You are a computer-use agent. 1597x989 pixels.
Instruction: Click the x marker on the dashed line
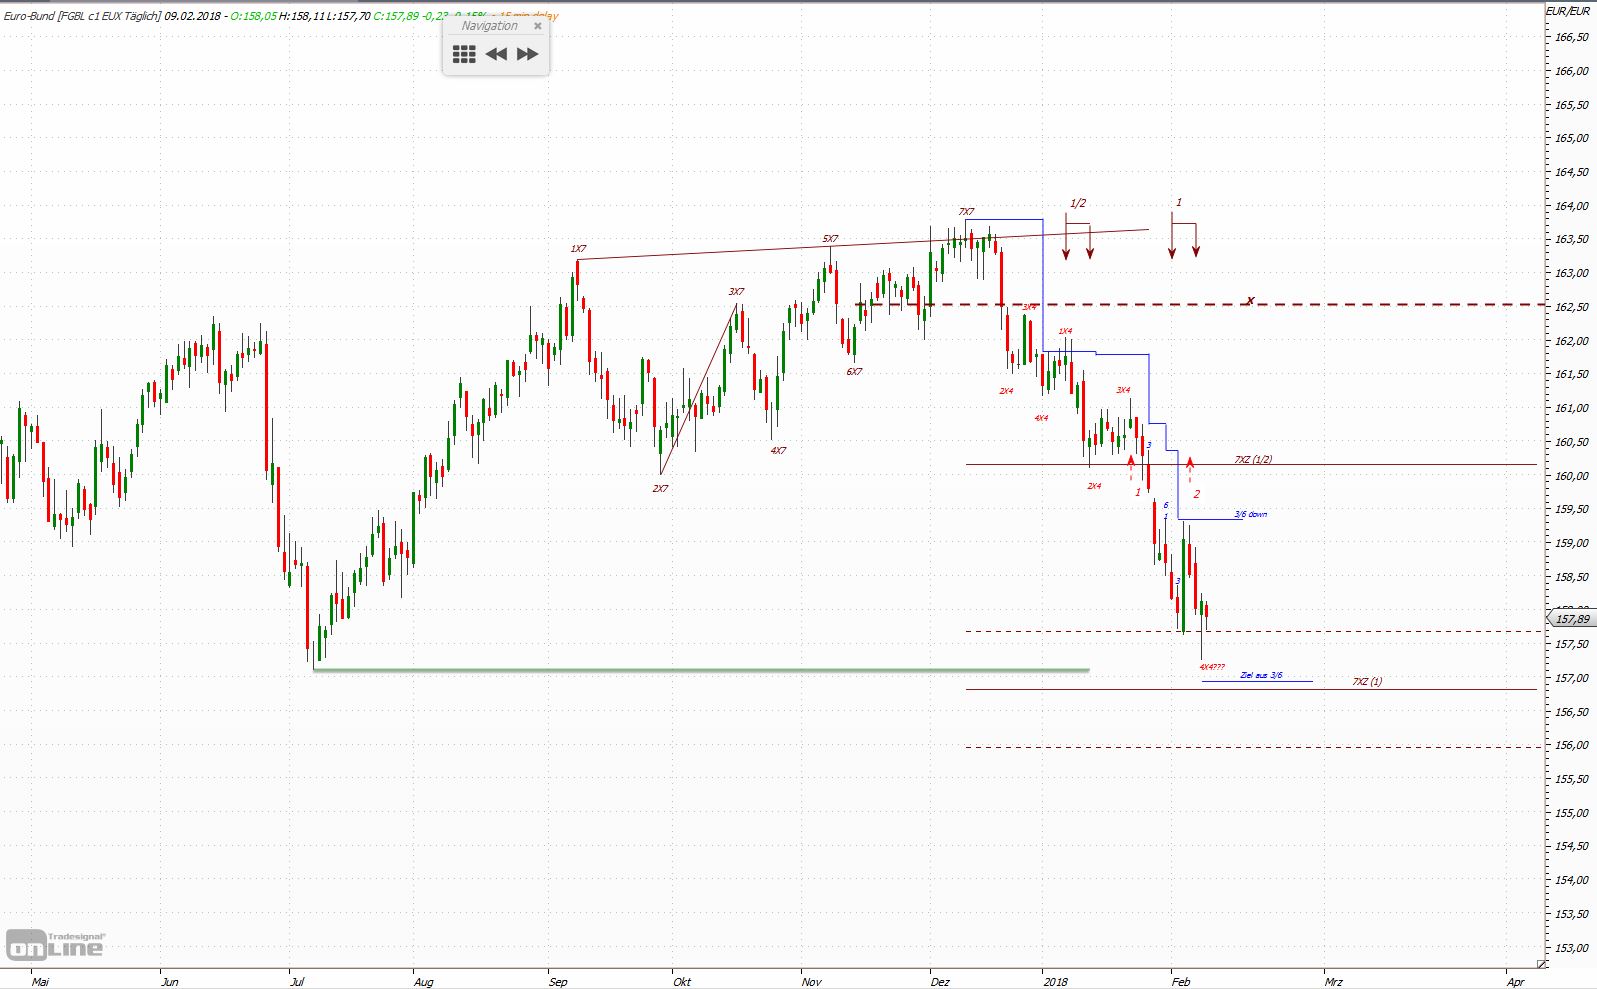click(x=1250, y=300)
